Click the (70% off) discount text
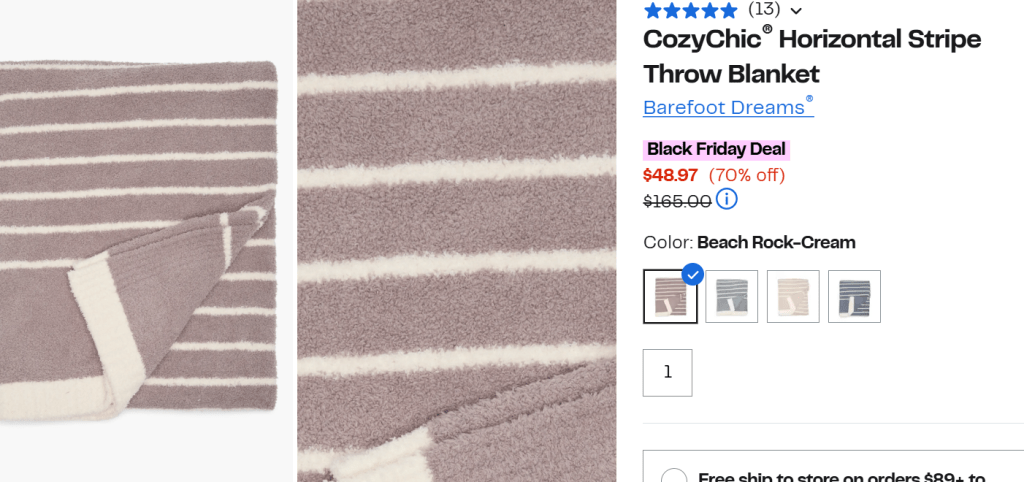 coord(747,175)
